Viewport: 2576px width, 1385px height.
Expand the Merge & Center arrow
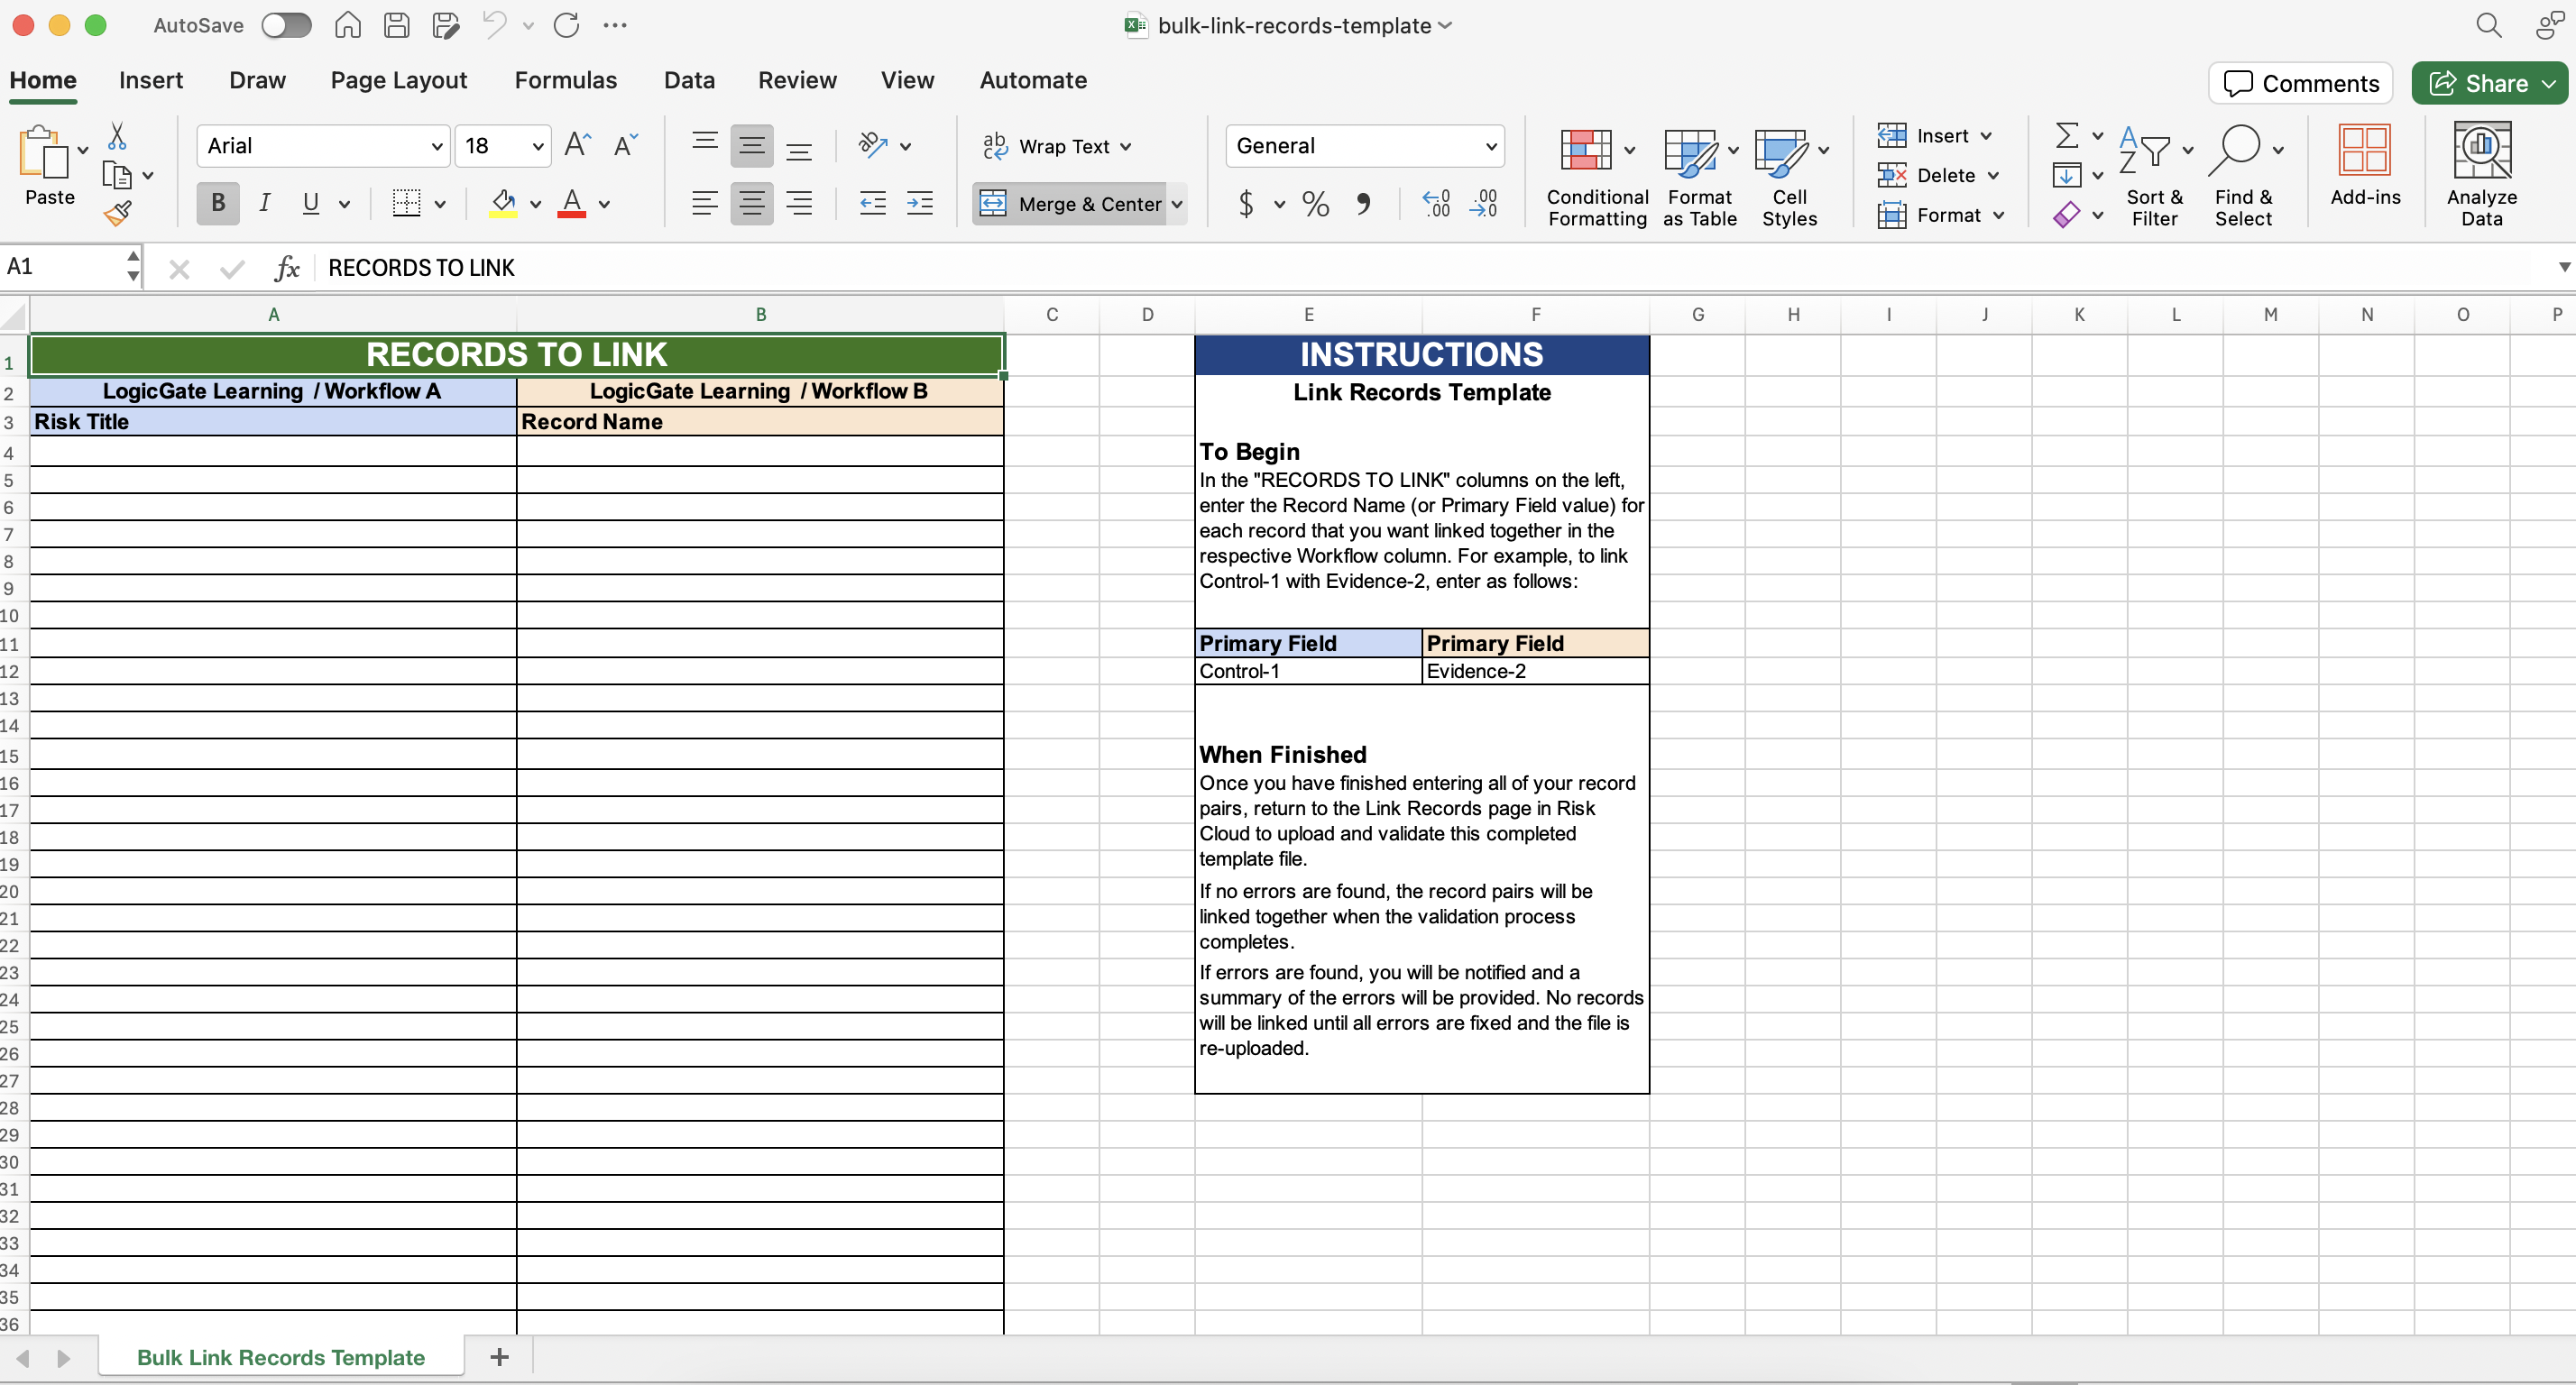1177,204
